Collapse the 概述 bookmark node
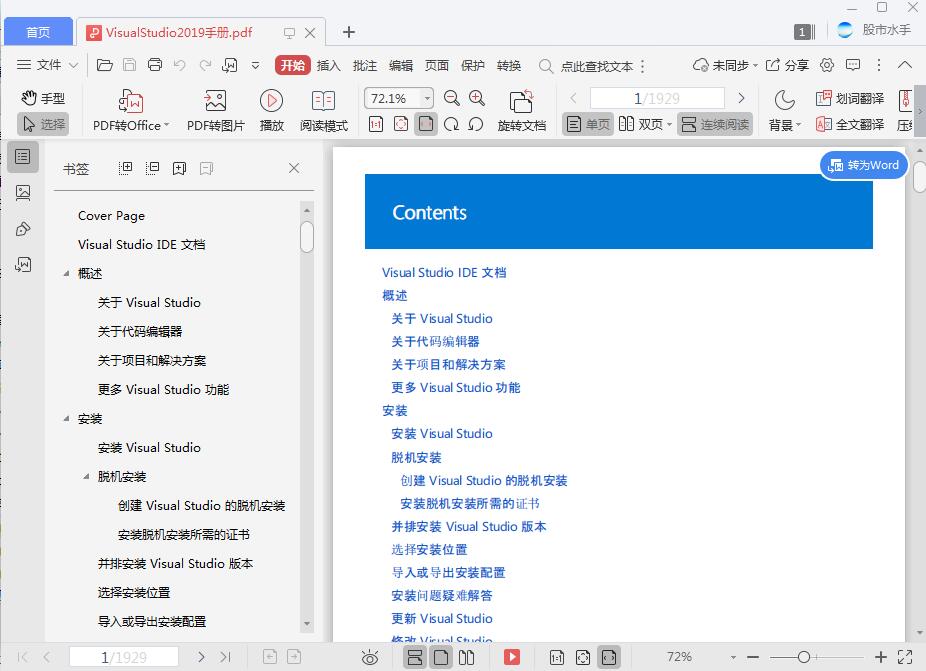The height and width of the screenshot is (671, 926). click(x=66, y=273)
